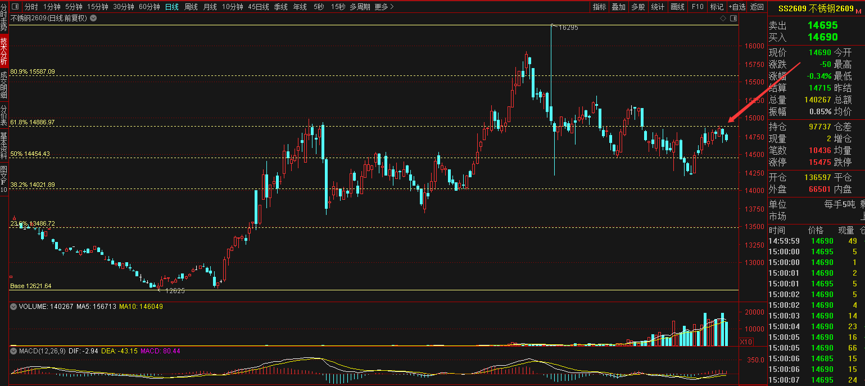Switch to 年线 yearly chart

coord(300,7)
